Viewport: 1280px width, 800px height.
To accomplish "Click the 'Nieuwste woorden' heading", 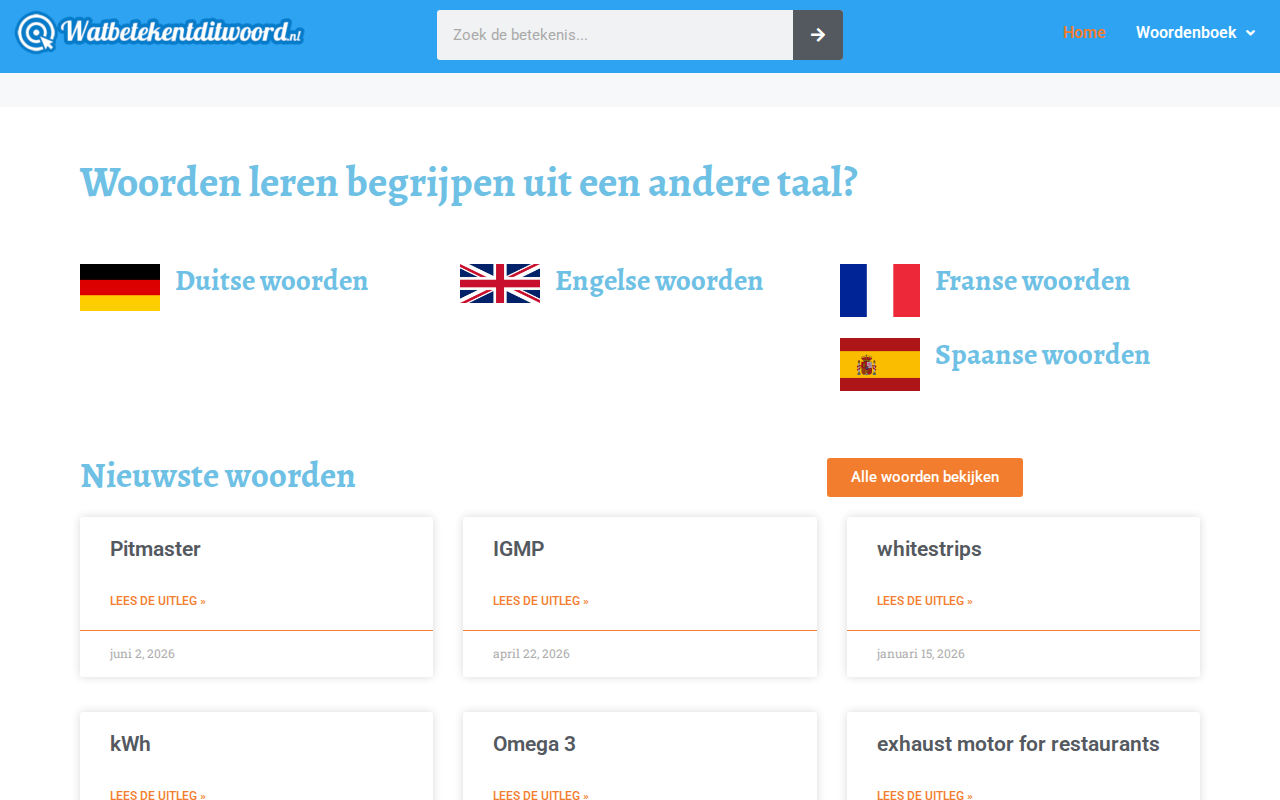I will click(x=218, y=475).
